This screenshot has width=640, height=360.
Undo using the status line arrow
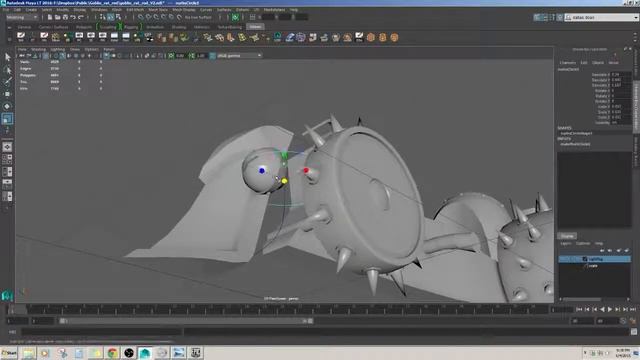[73, 17]
